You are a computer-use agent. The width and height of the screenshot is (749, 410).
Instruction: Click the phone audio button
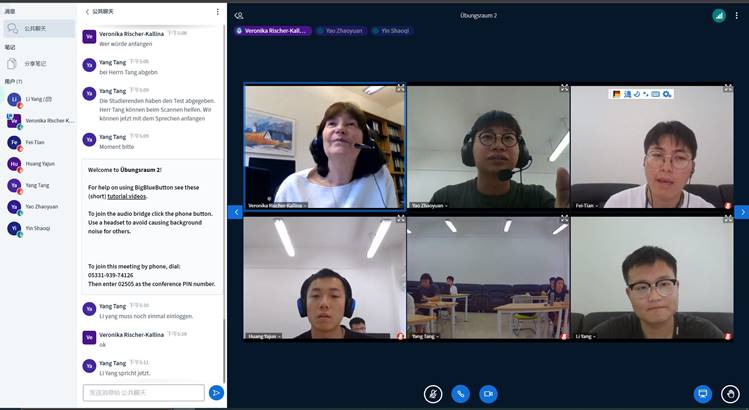click(460, 394)
